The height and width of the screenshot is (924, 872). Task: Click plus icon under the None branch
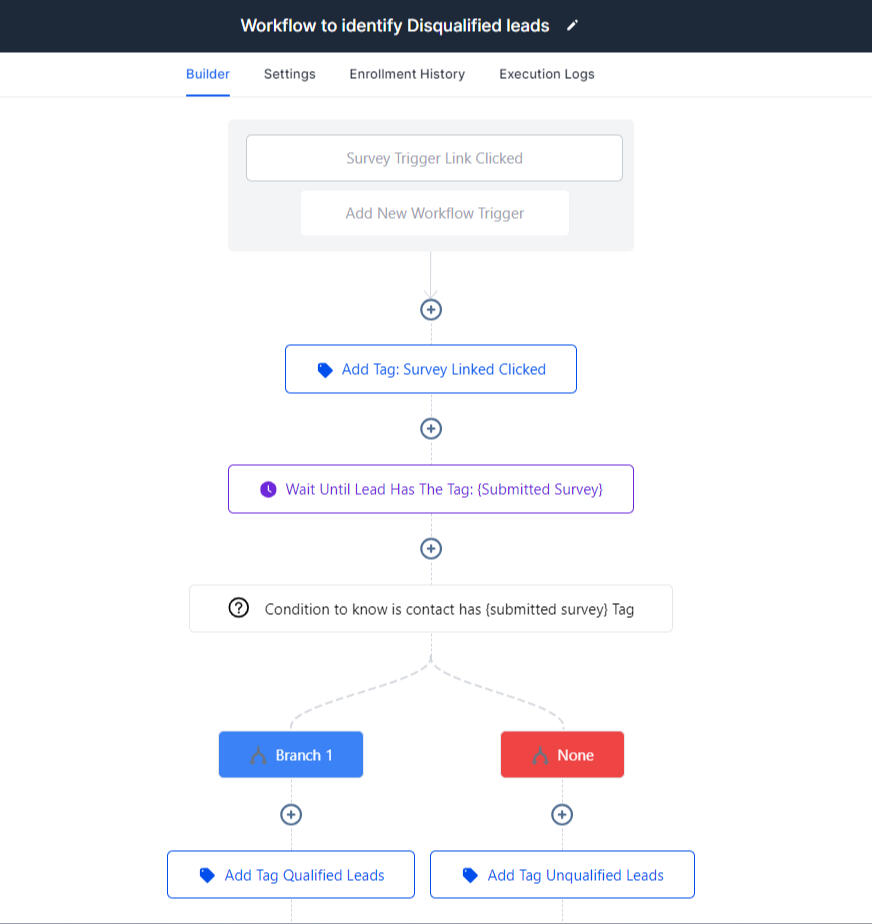(x=562, y=814)
